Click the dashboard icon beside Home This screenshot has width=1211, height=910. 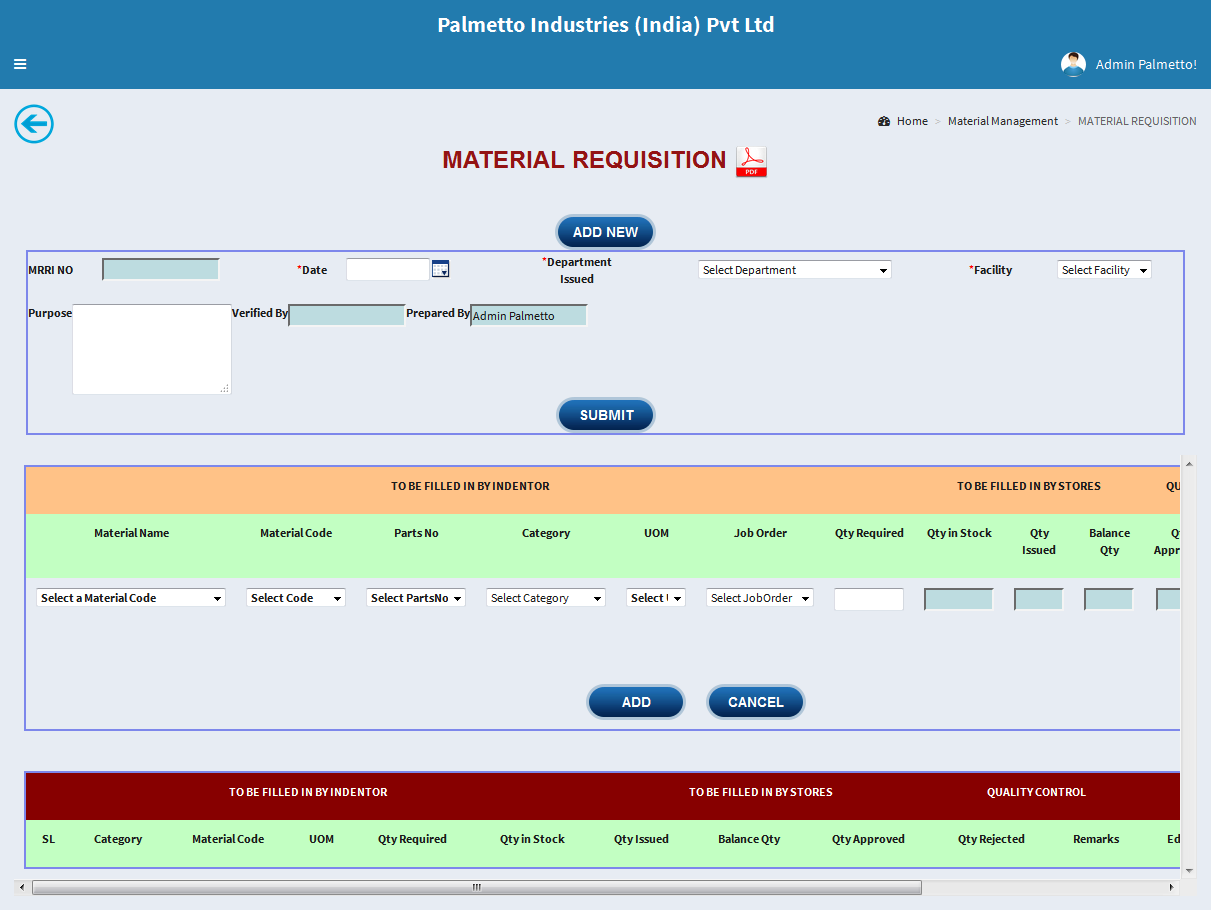click(x=884, y=121)
